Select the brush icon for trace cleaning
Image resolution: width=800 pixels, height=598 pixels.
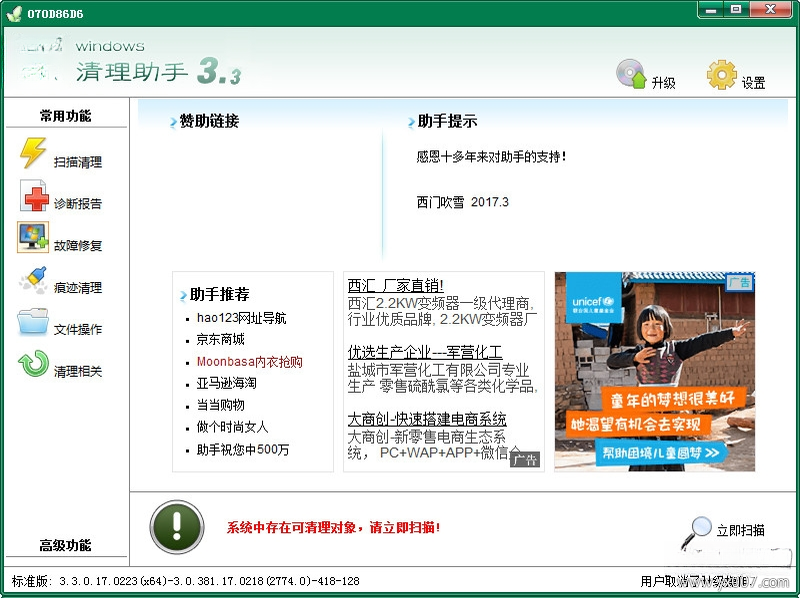[33, 279]
